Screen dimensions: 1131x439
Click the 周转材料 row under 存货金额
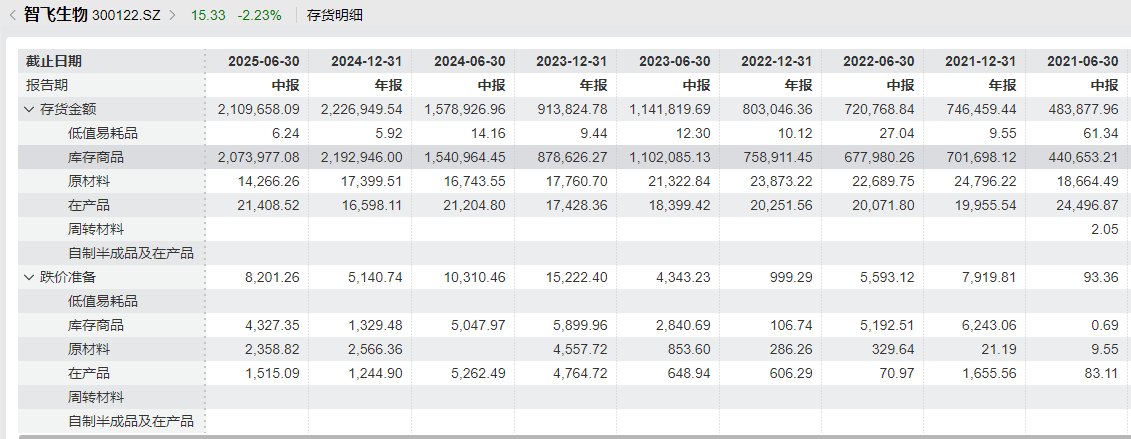tap(96, 229)
